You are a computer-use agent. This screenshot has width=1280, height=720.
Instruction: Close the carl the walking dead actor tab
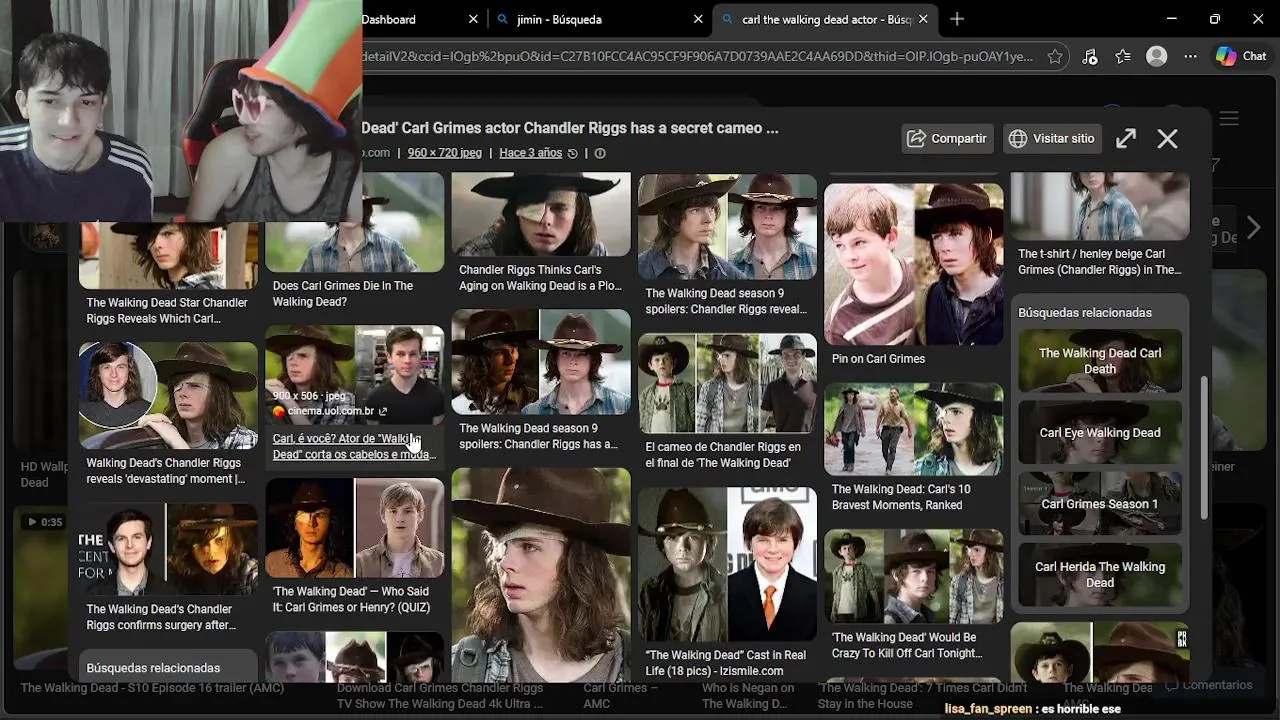923,19
